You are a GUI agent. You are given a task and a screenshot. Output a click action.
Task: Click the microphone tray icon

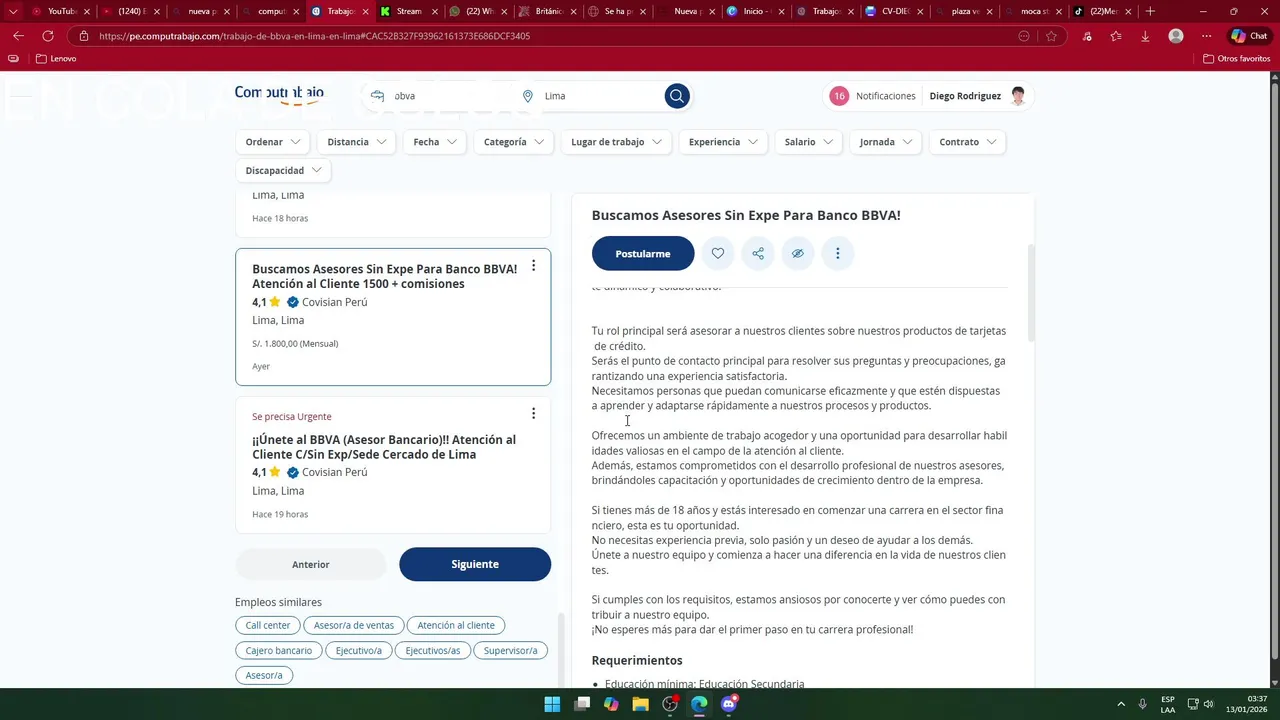(1142, 704)
